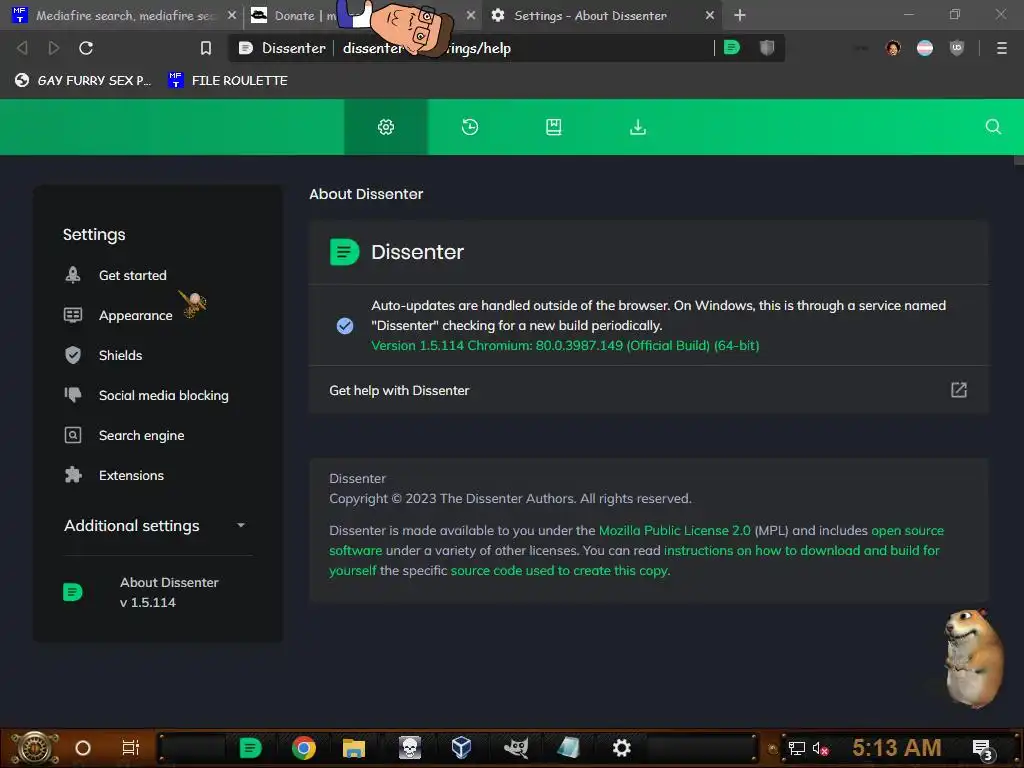Click the address bar URL field

522,48
